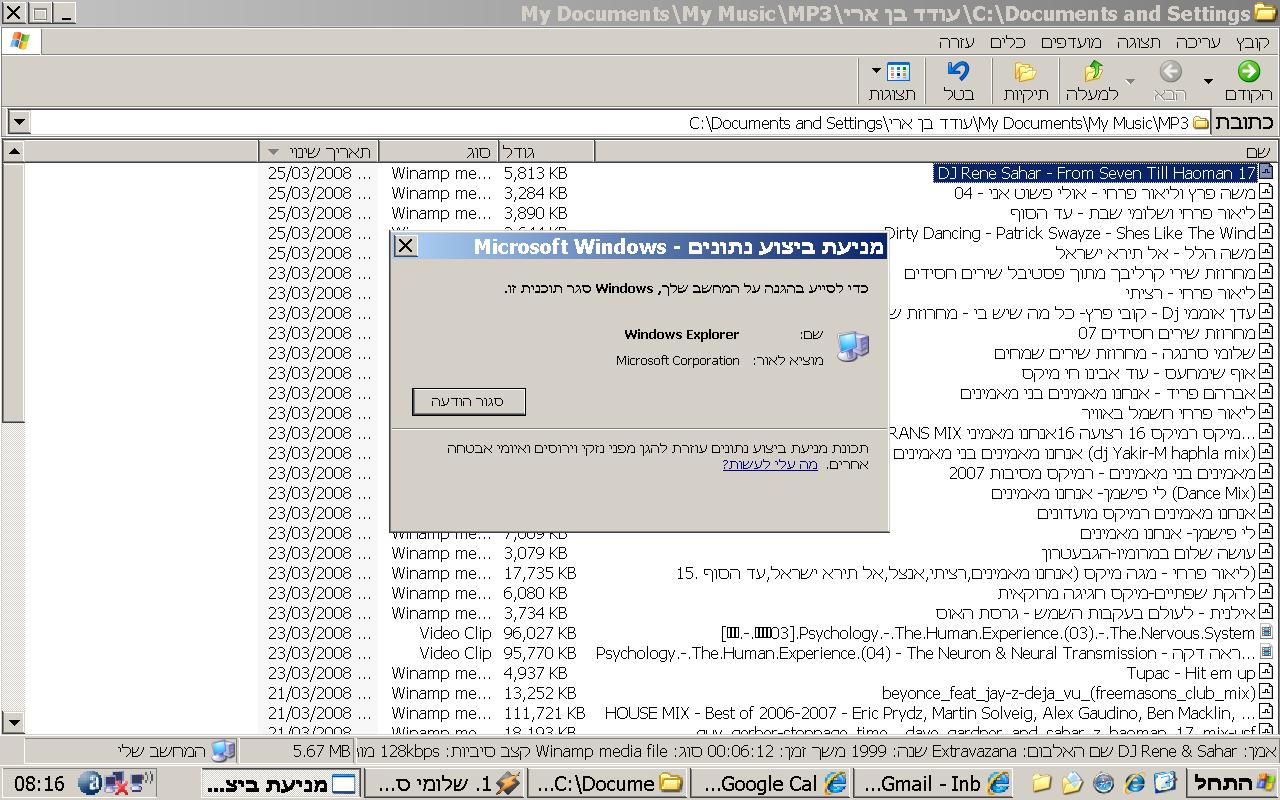
Task: Select file 'משה פרץ וליאור פרחי - אולי פשוט אני - 04'
Action: 1105,193
